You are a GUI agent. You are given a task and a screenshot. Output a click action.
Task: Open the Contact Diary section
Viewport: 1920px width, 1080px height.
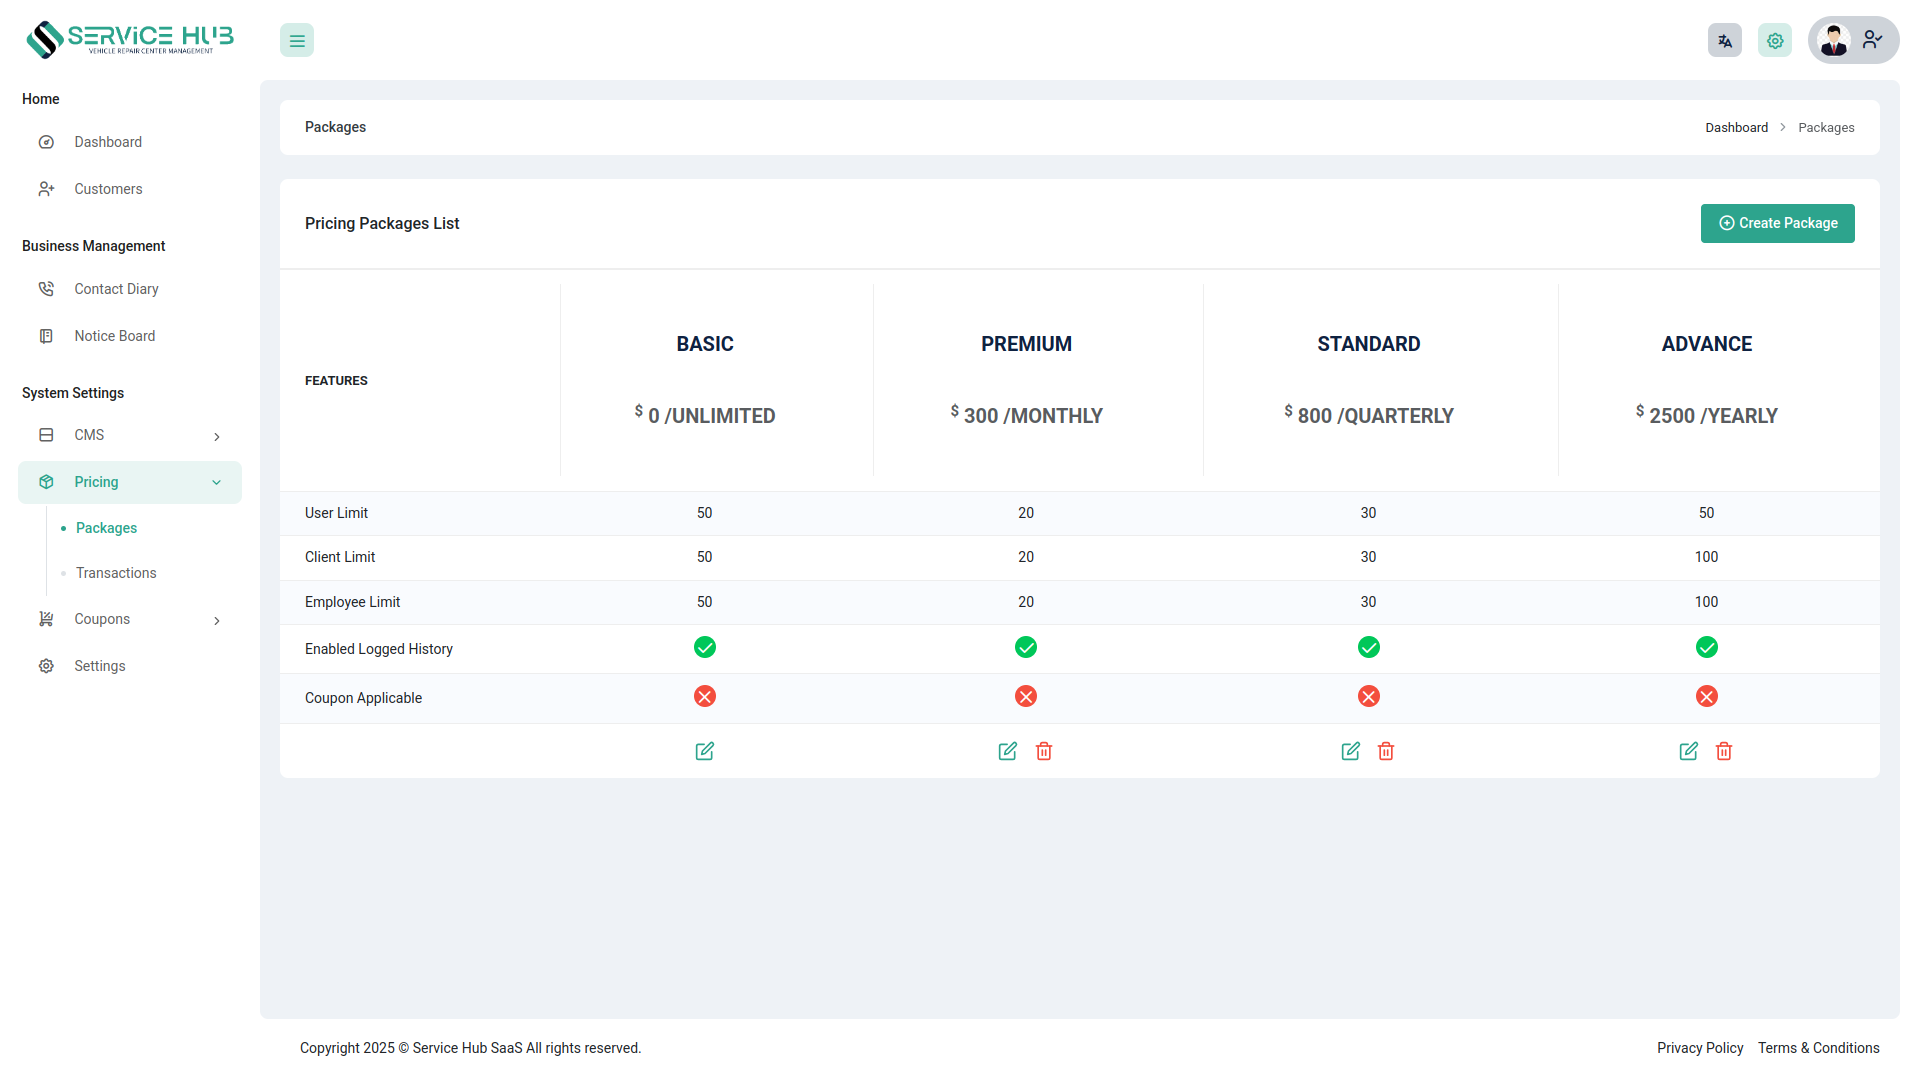click(x=117, y=289)
